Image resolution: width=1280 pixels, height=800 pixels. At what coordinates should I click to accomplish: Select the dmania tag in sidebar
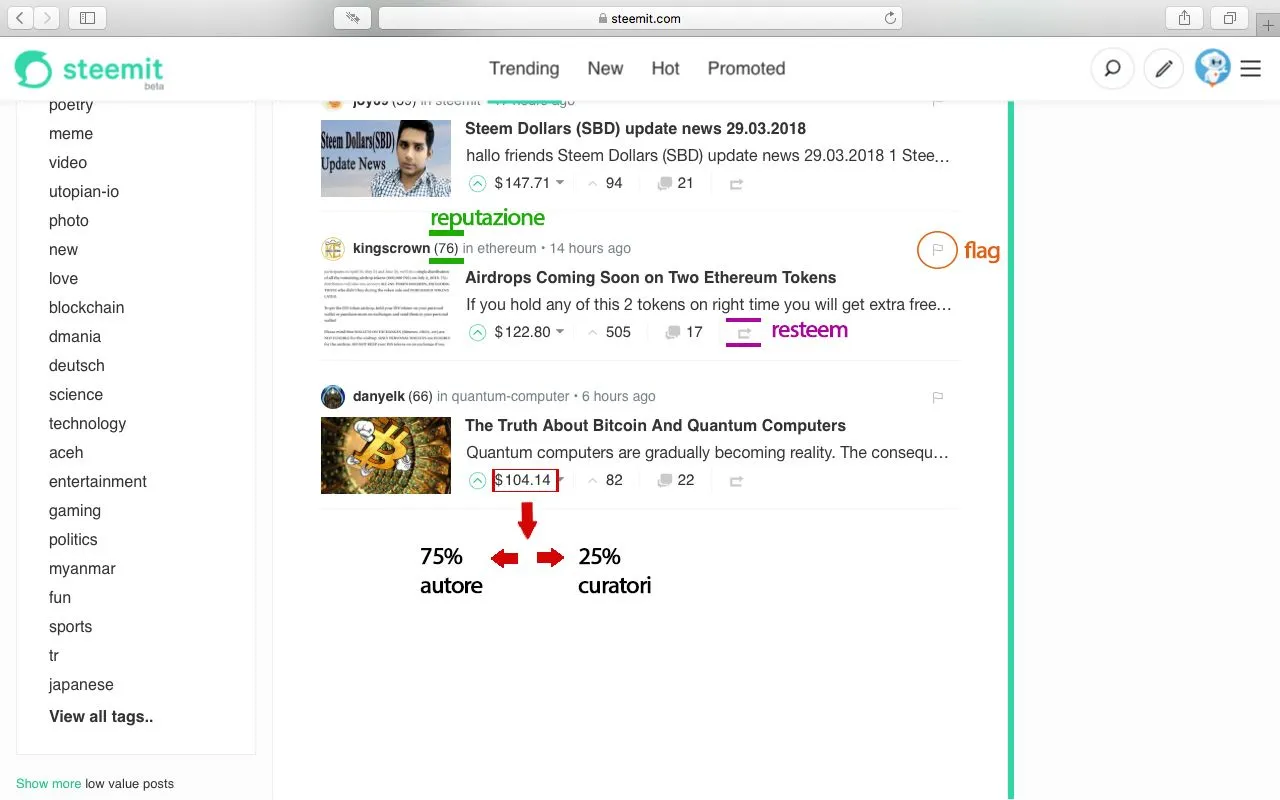pos(75,336)
